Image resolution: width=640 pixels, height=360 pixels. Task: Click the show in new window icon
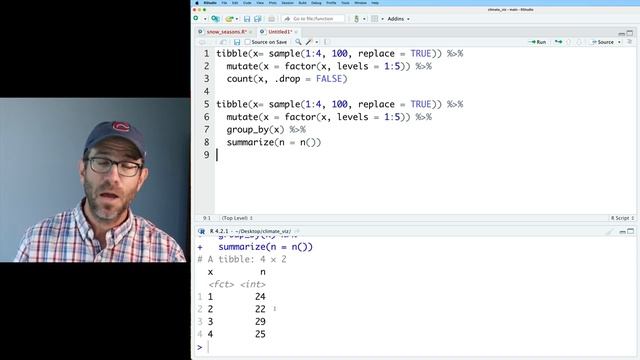coord(223,42)
